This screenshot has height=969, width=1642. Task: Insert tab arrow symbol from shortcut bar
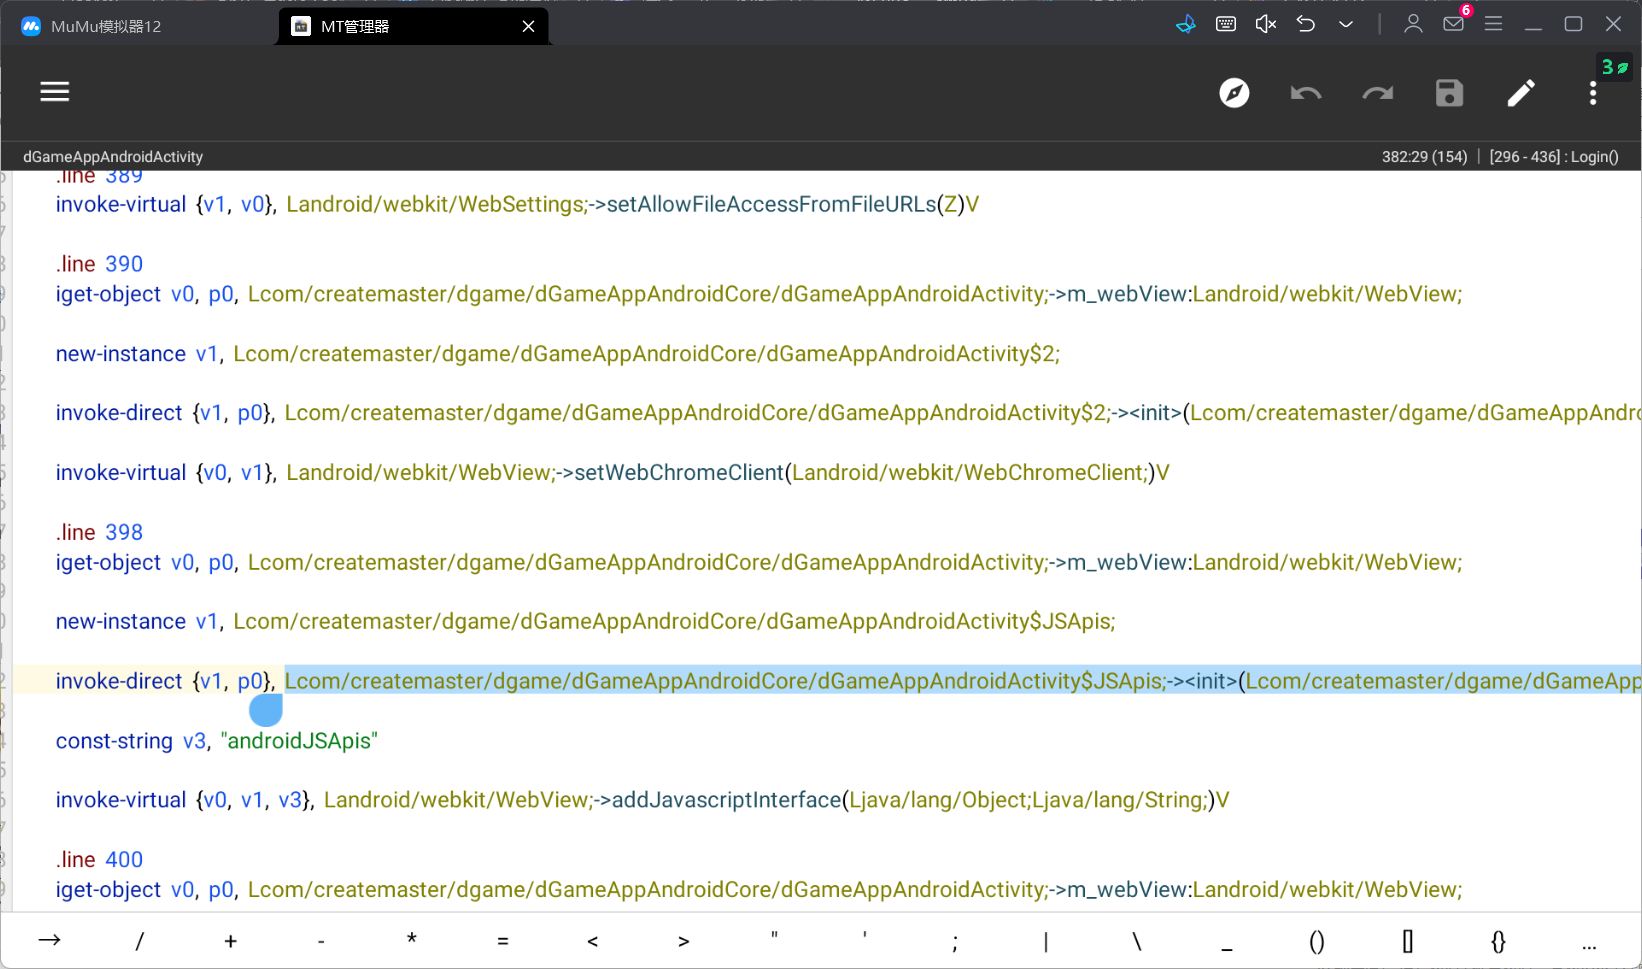50,941
